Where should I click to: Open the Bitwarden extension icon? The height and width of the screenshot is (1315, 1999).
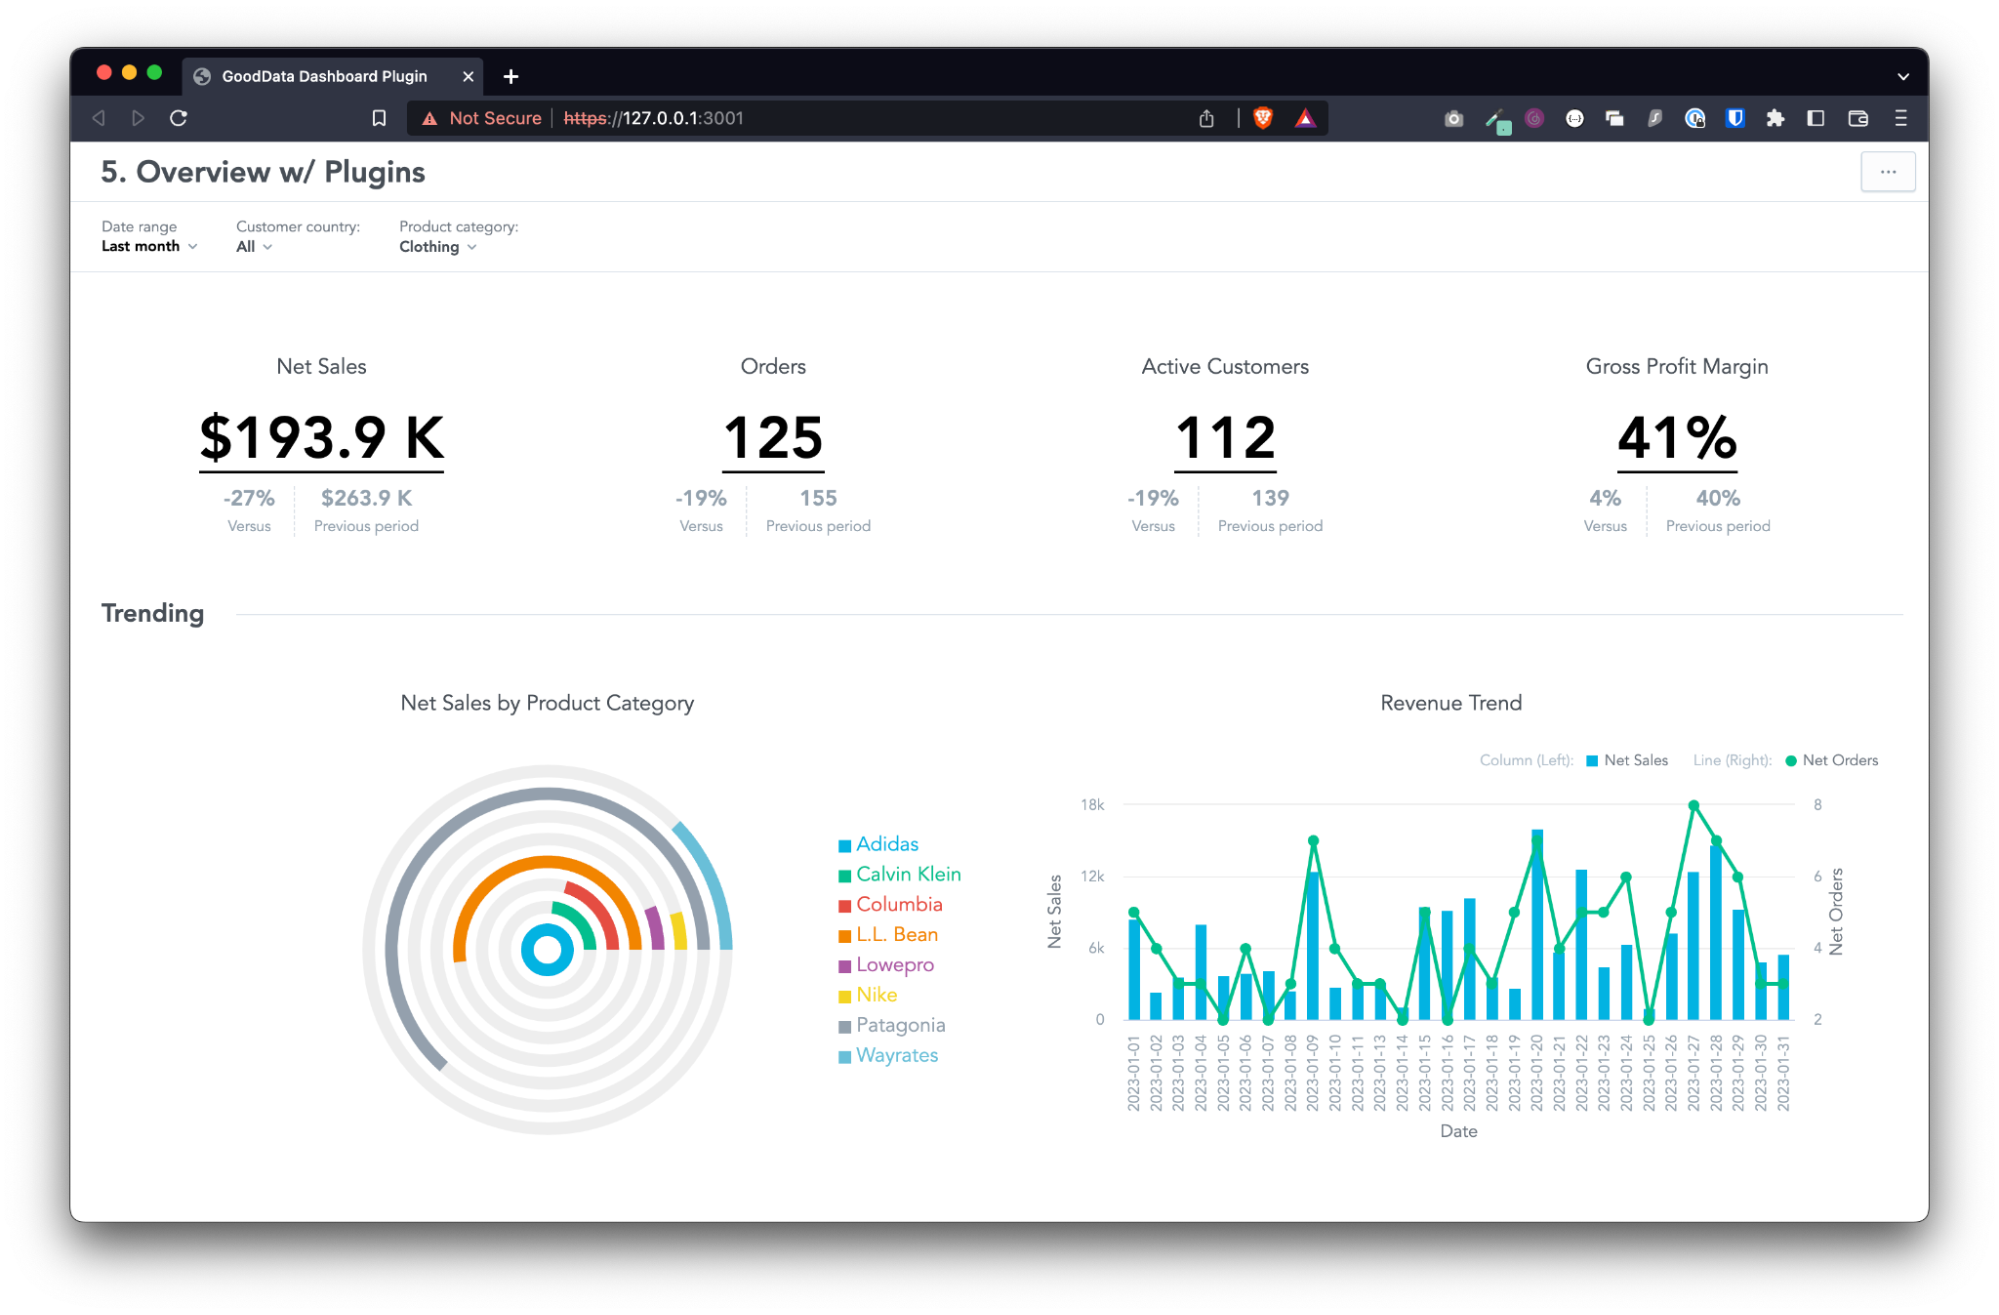point(1735,118)
